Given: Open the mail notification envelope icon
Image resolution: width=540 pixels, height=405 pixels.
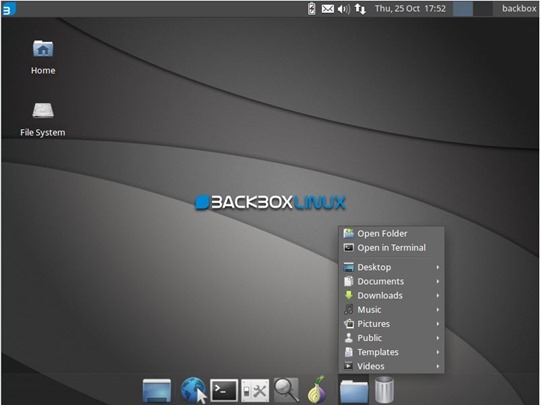Looking at the screenshot, I should (328, 9).
